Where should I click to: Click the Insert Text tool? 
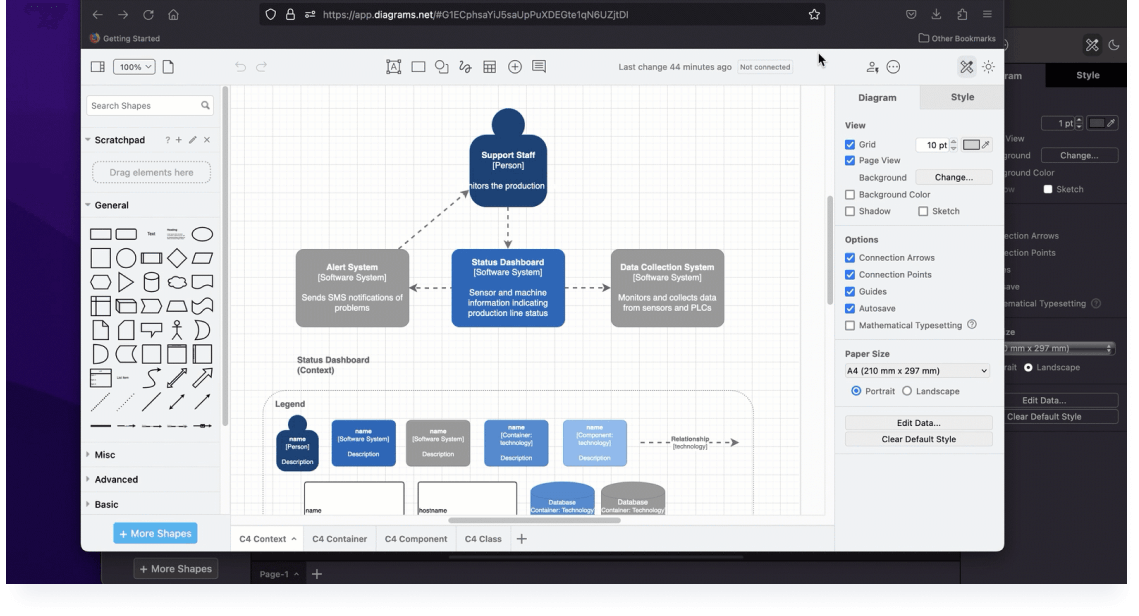394,66
